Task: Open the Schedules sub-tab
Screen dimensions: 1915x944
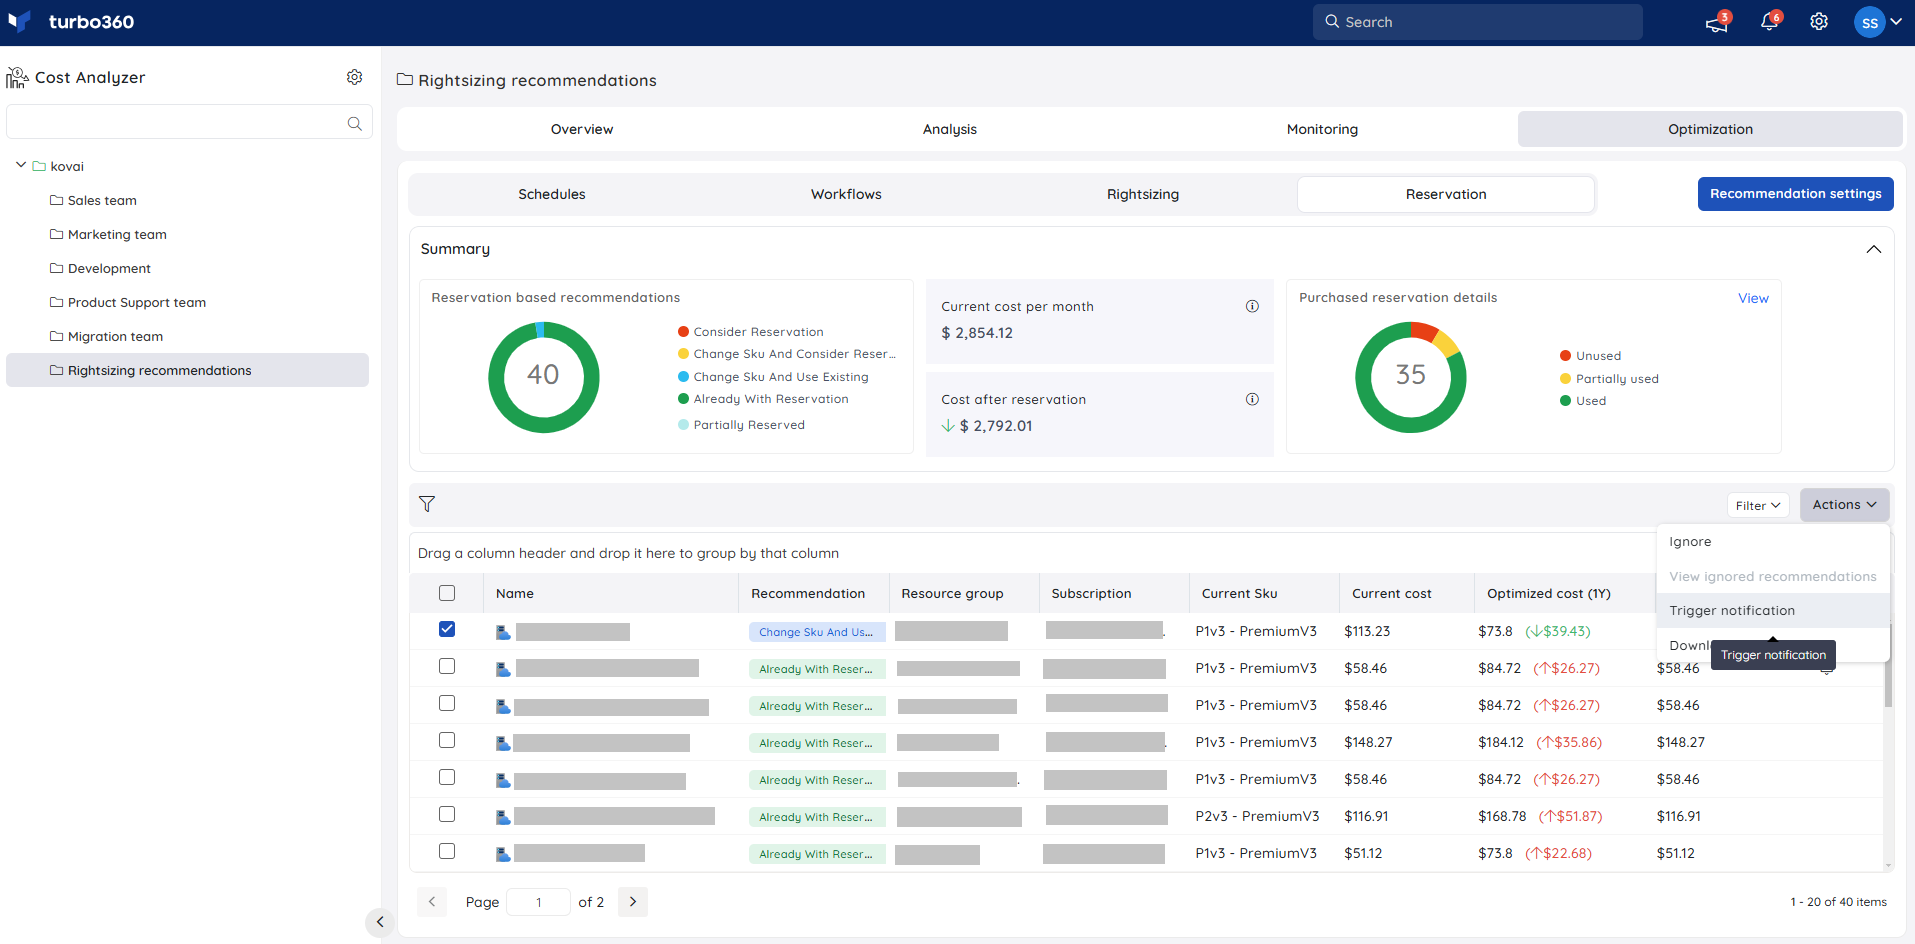Action: (552, 194)
